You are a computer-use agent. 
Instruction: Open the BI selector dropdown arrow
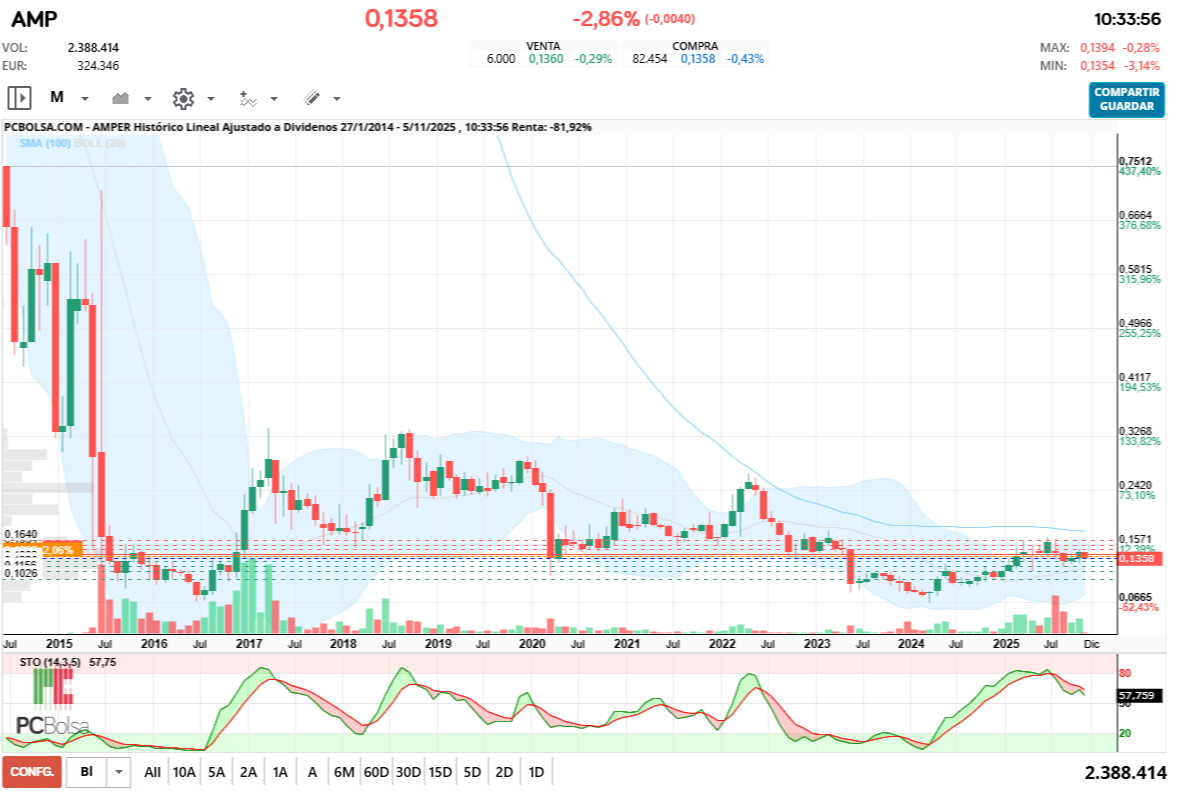point(119,772)
